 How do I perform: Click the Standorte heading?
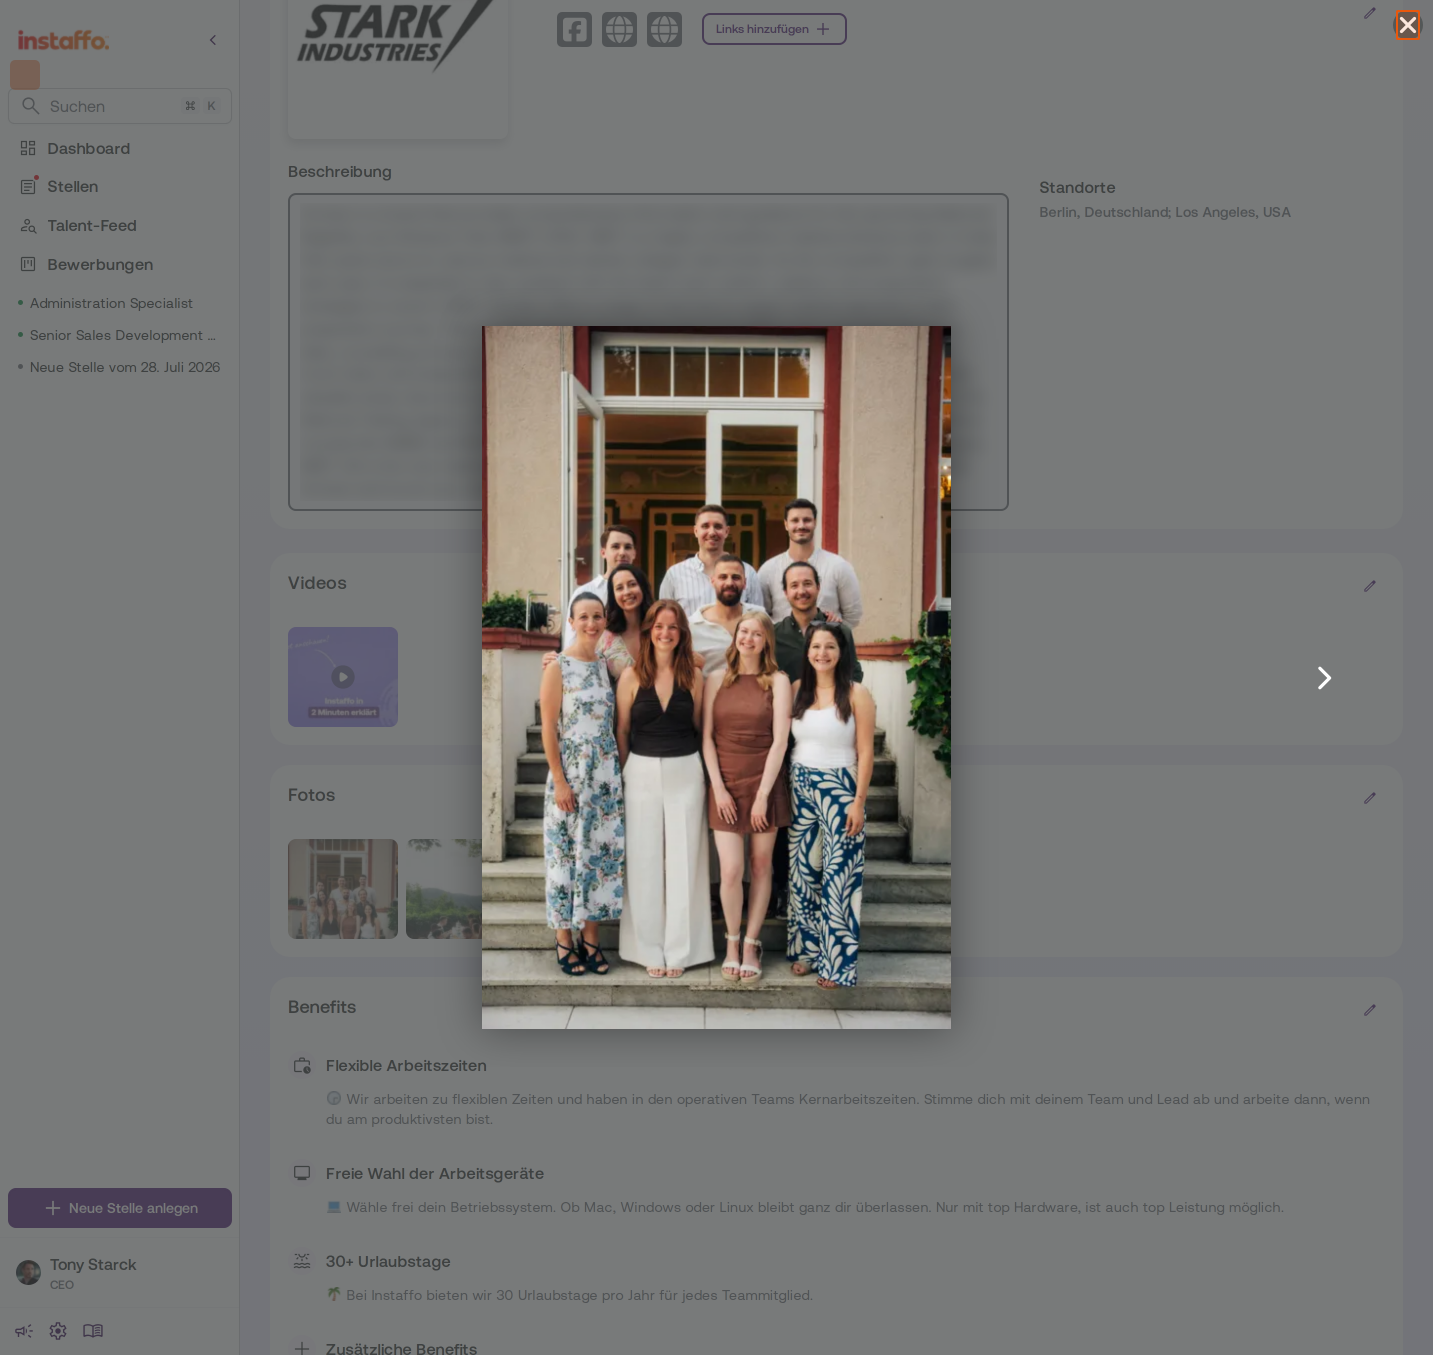coord(1077,188)
